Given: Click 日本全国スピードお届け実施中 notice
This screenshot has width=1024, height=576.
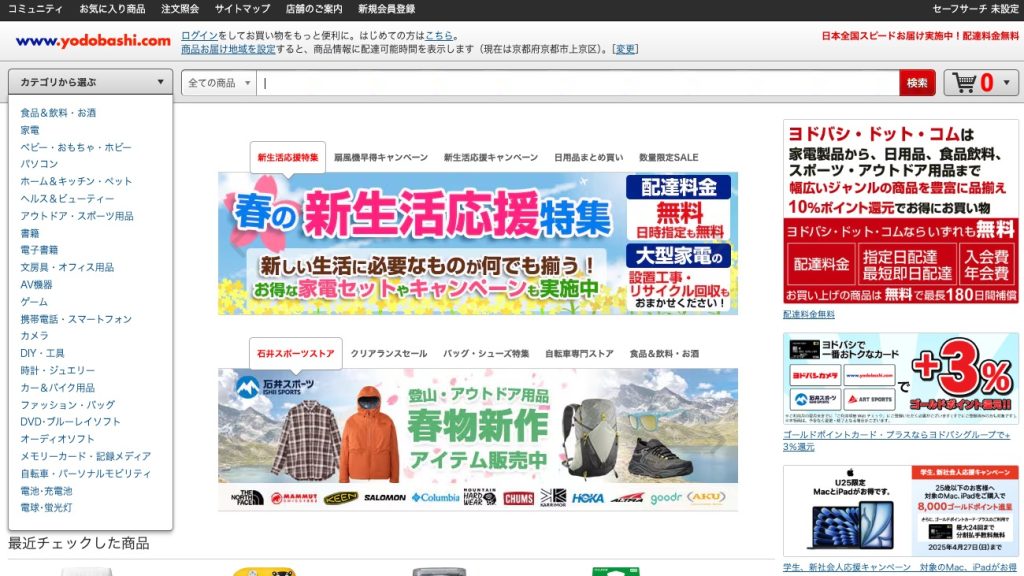Looking at the screenshot, I should click(920, 36).
